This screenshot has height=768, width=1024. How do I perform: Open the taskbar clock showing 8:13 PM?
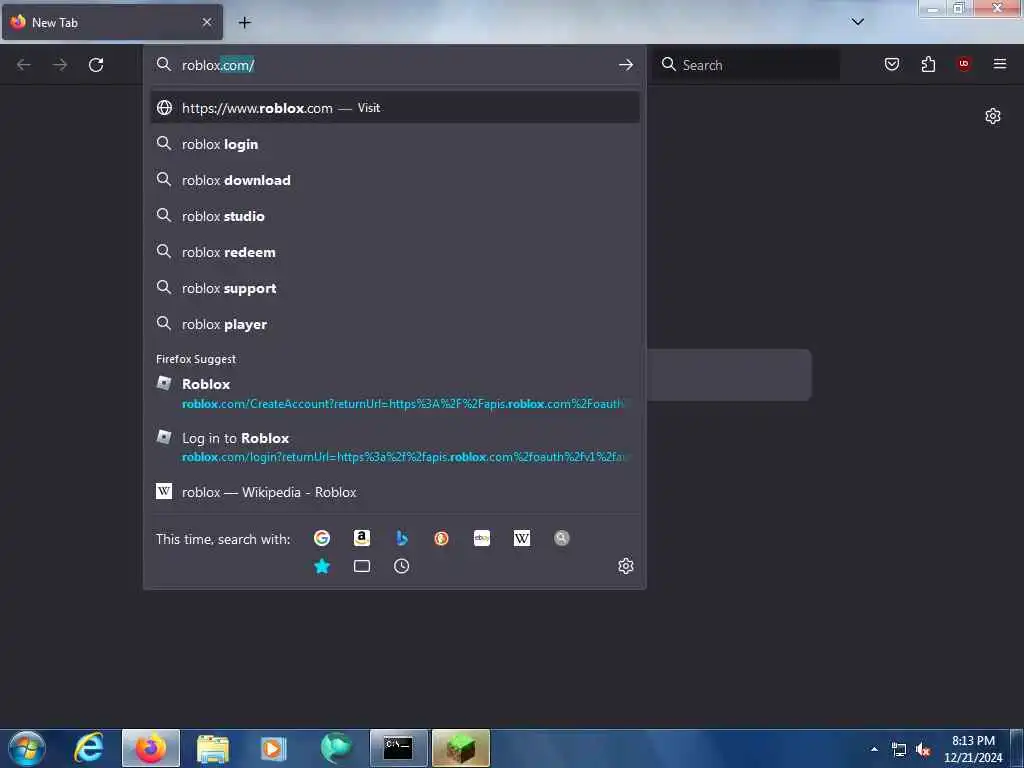(973, 749)
